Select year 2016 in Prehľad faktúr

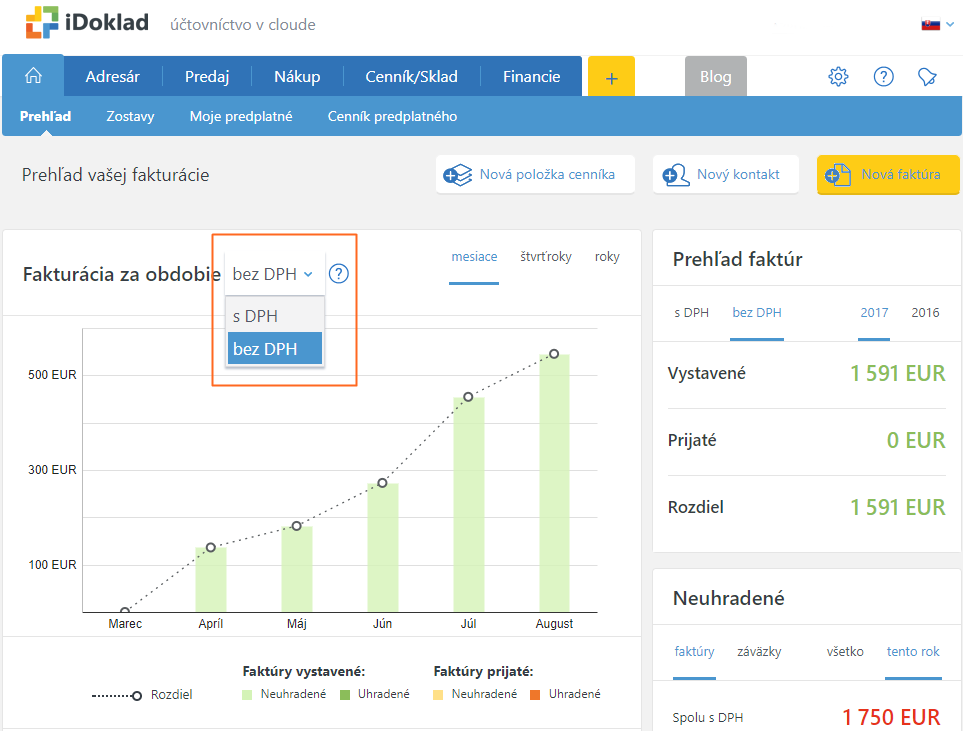925,313
